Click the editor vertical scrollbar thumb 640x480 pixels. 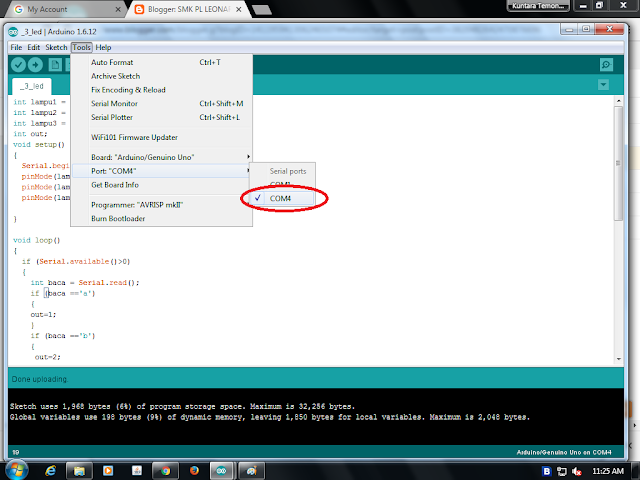click(x=618, y=163)
